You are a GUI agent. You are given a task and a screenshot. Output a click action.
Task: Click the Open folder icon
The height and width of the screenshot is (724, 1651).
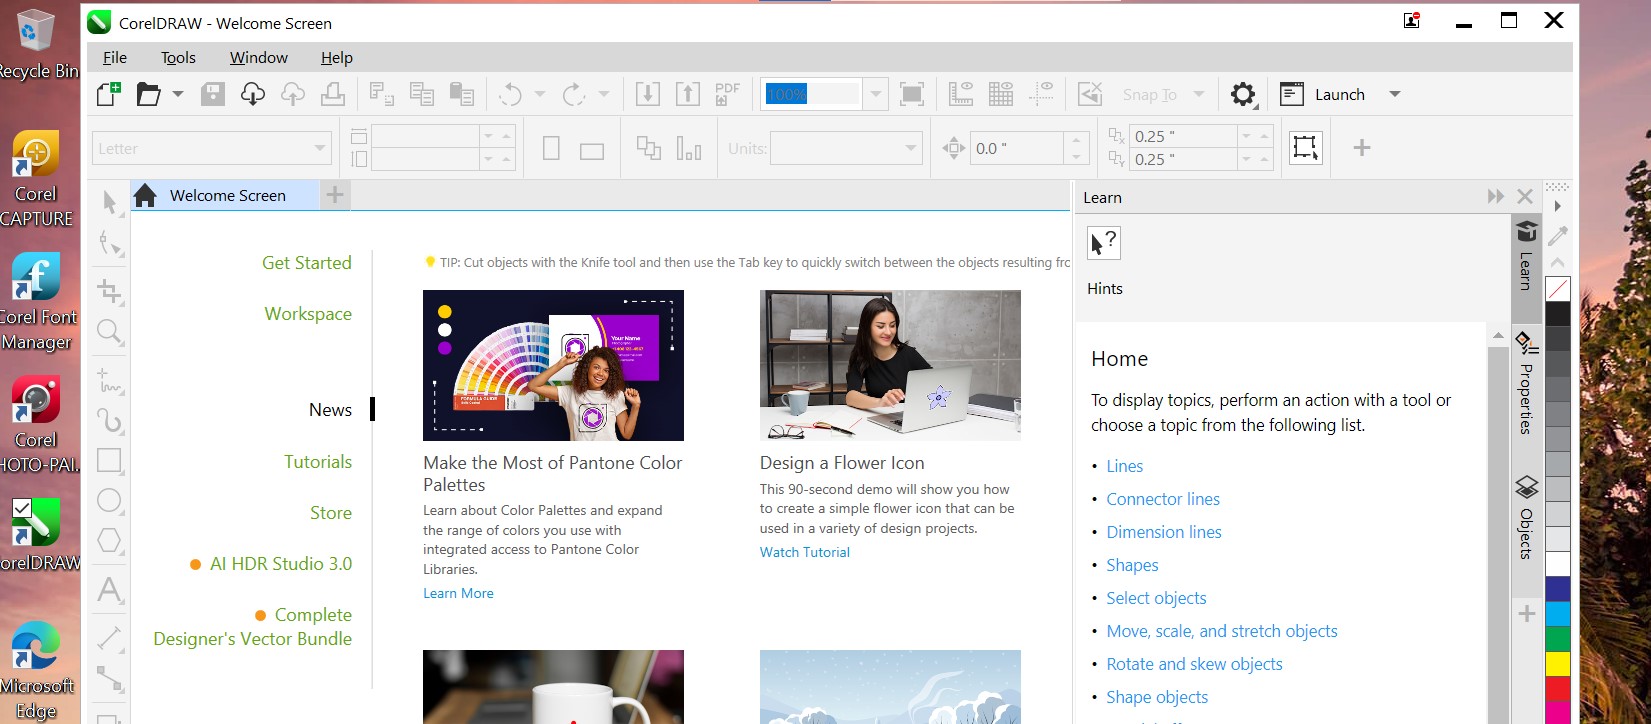[x=148, y=94]
